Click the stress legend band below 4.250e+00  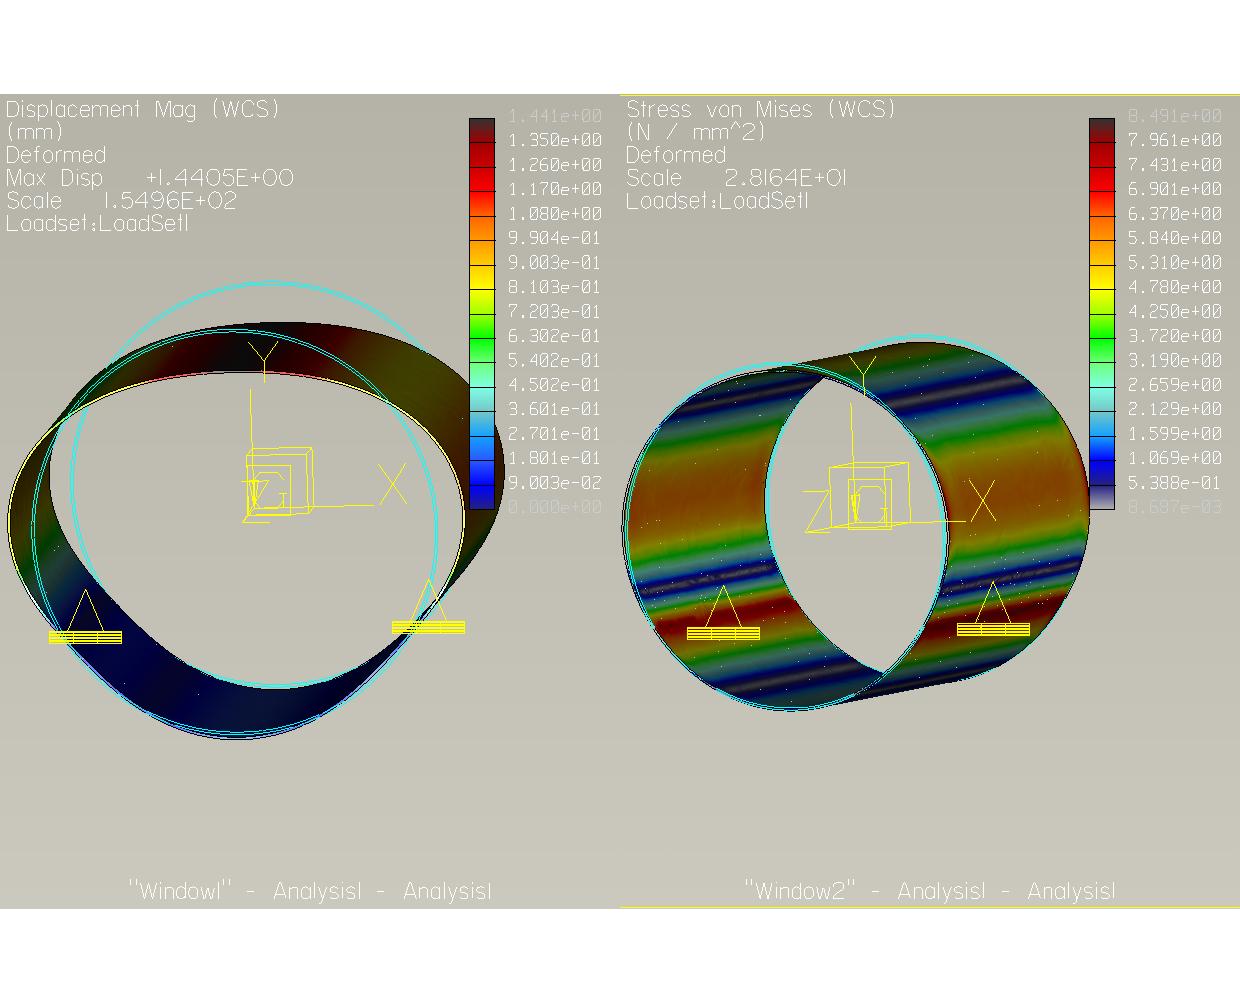(x=1102, y=326)
